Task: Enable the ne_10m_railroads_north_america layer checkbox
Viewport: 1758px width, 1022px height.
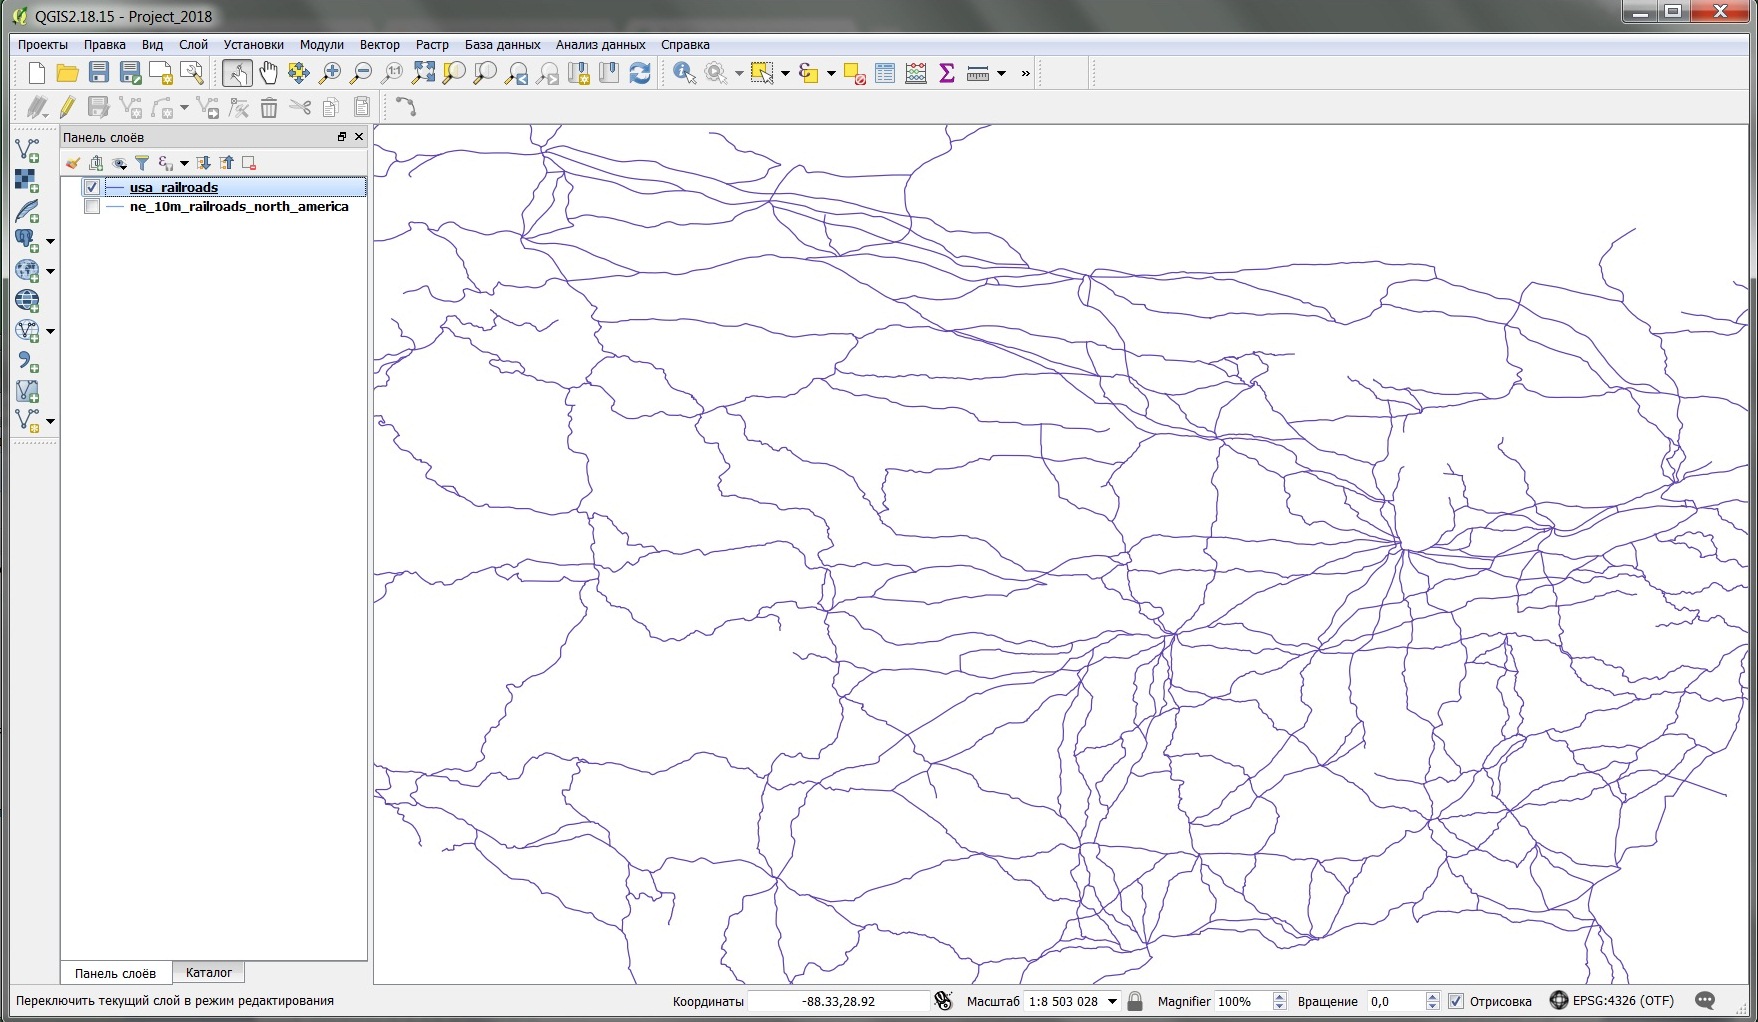Action: 92,207
